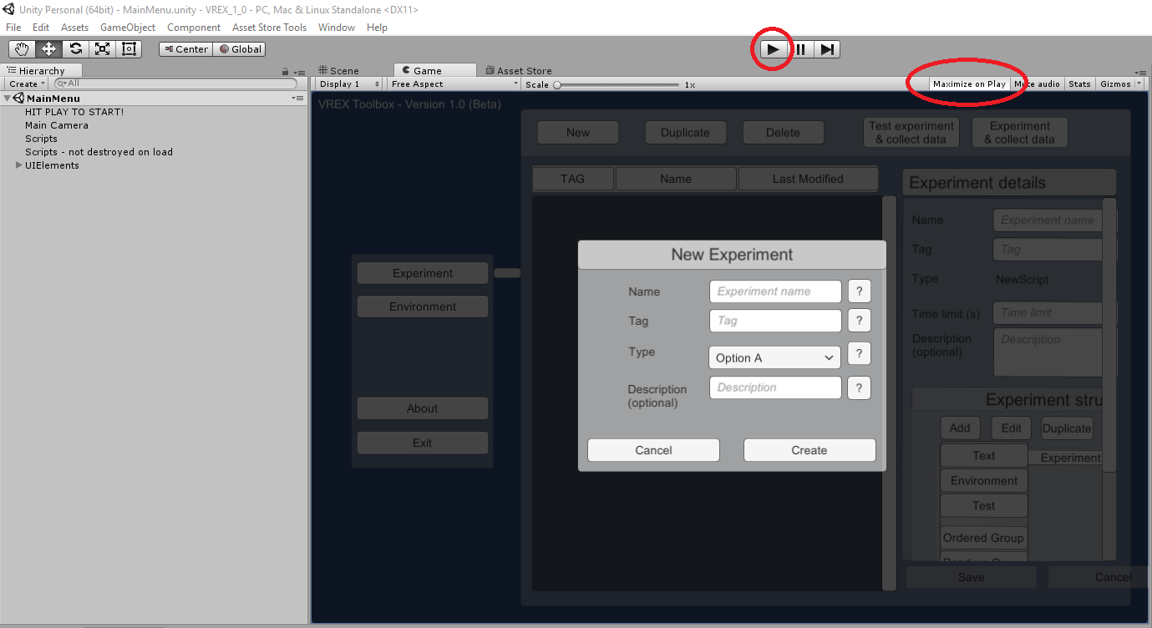Switch to the Scene tab
This screenshot has height=628, width=1152.
point(339,71)
